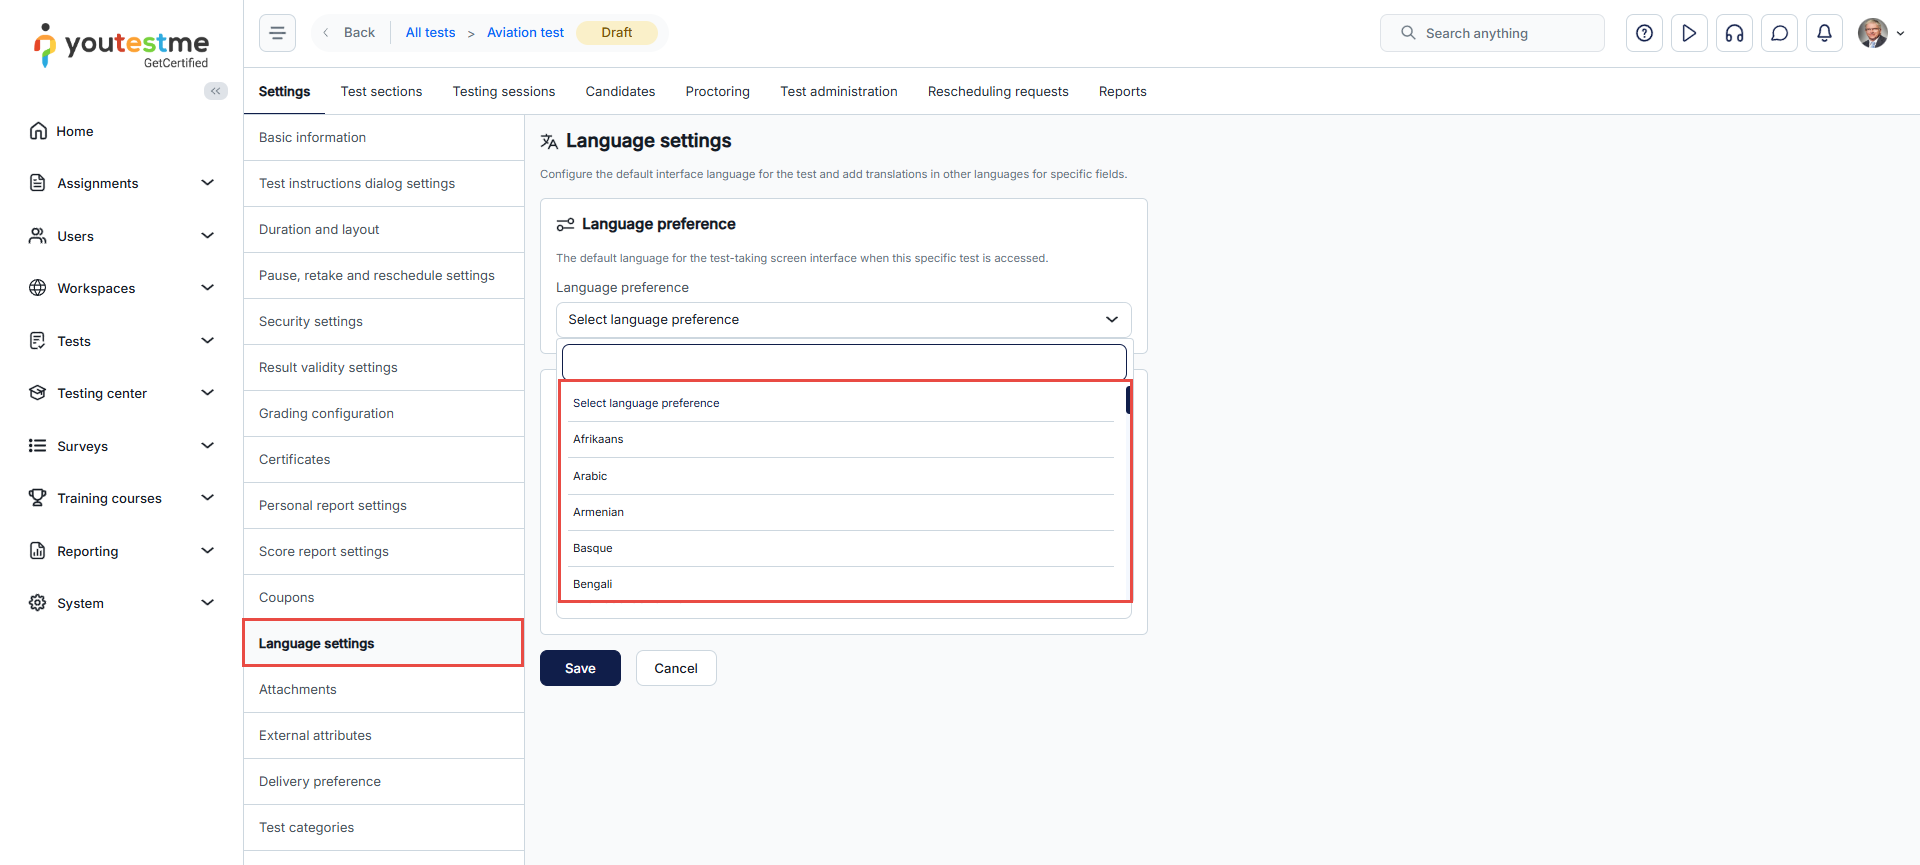
Task: Open Grading configuration settings
Action: click(384, 414)
